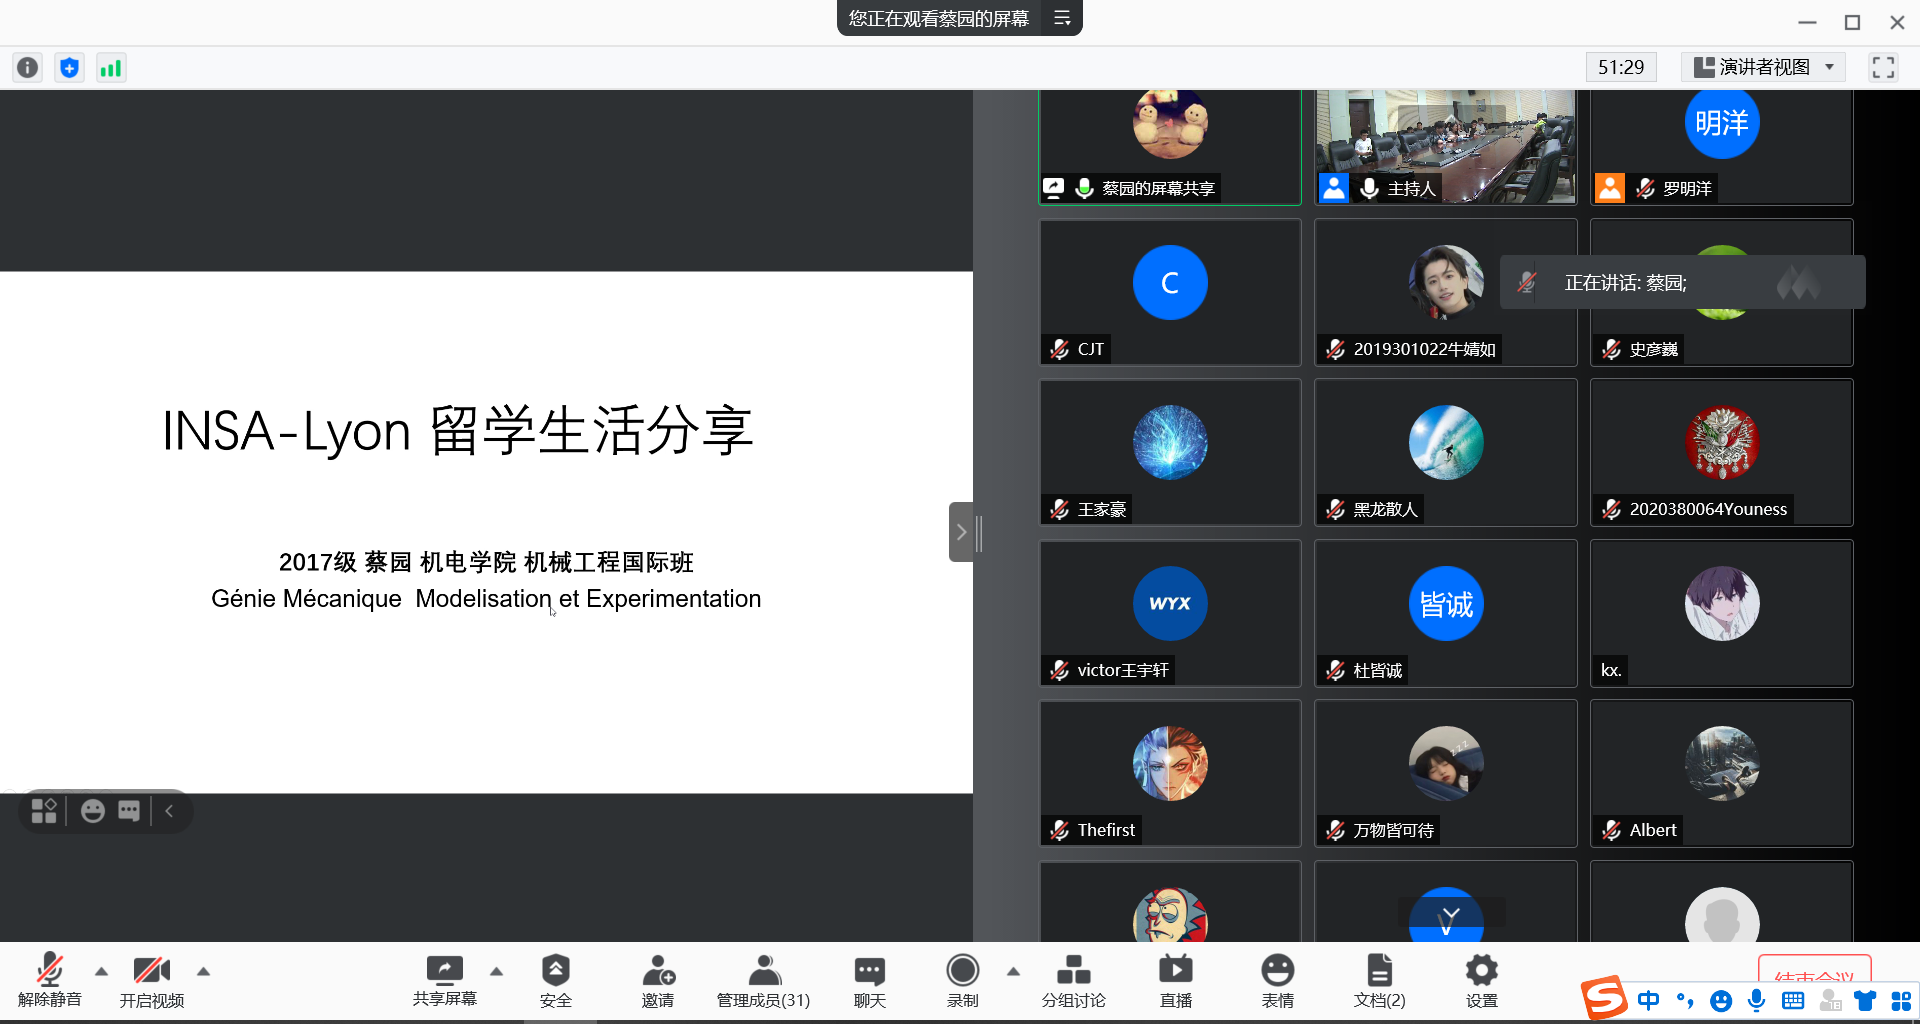The image size is (1920, 1024).
Task: Click the blue encryption shield icon
Action: [x=69, y=68]
